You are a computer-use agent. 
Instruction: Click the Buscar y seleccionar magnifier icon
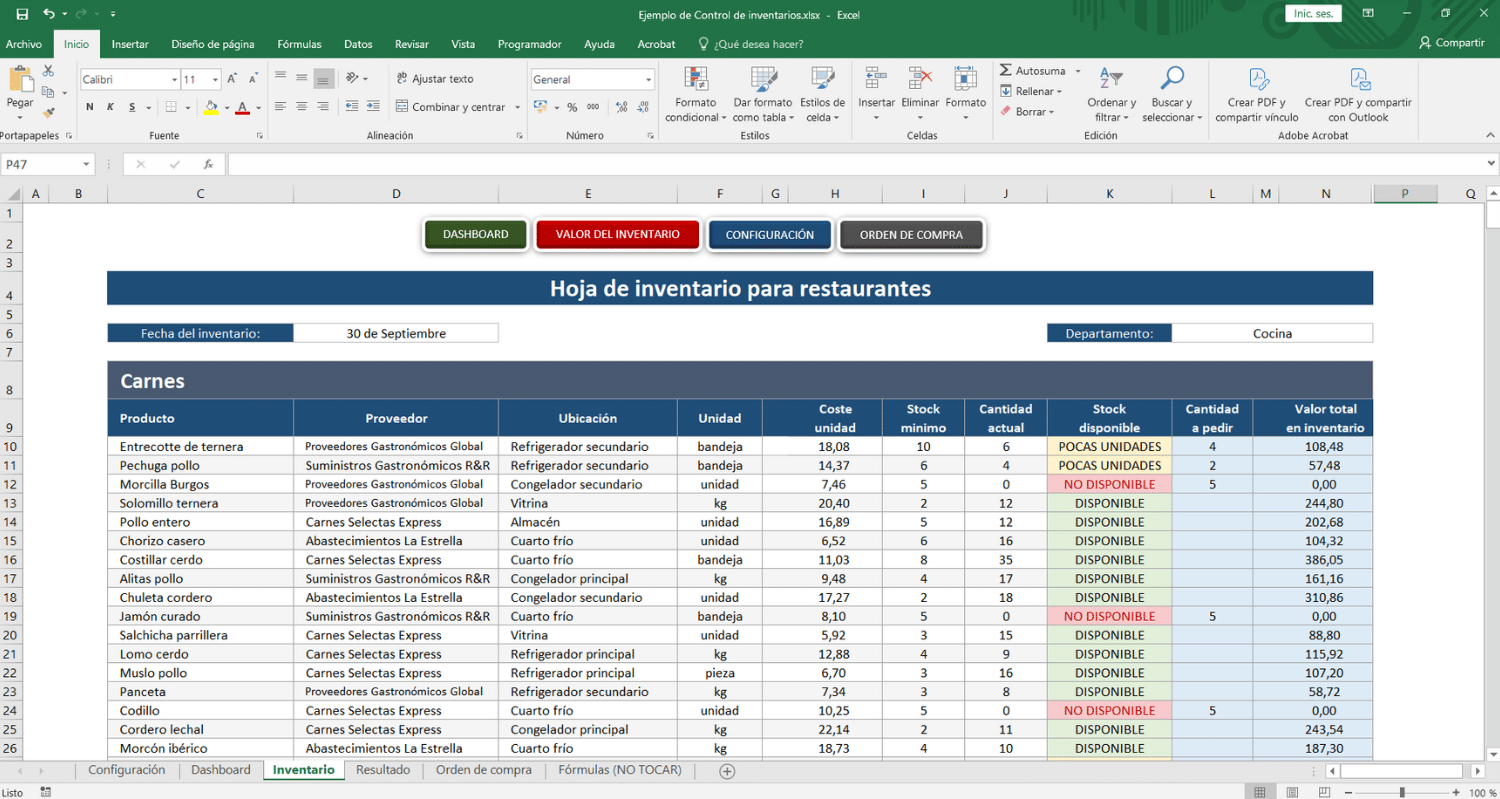pos(1171,79)
